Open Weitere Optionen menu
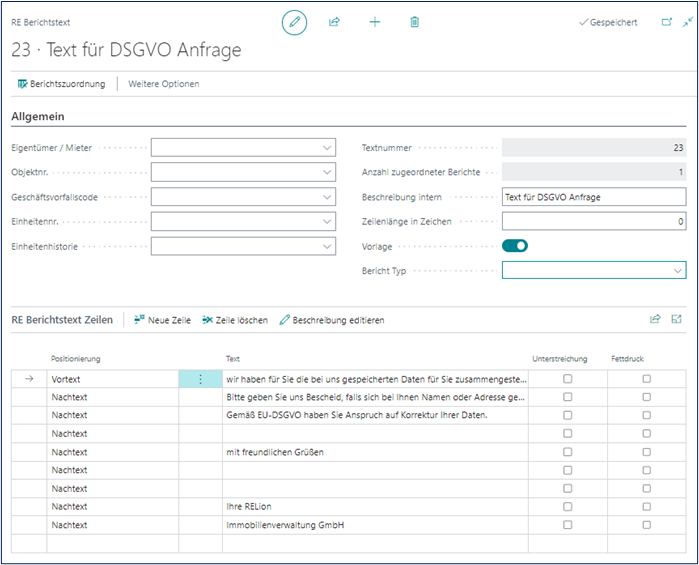699x565 pixels. (164, 84)
